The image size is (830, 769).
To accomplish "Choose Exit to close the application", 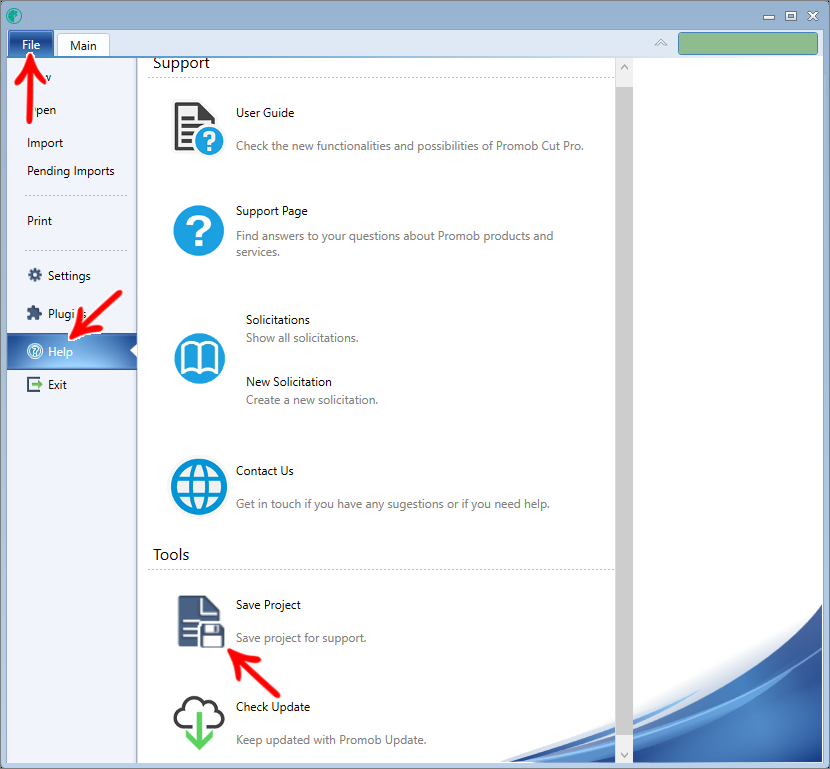I will coord(57,385).
